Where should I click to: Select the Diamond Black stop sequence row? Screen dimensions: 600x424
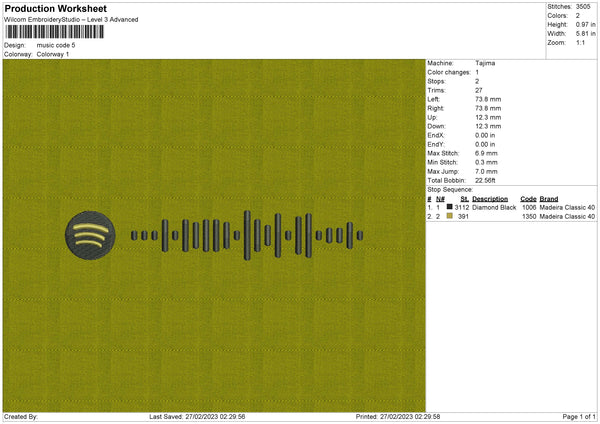511,207
